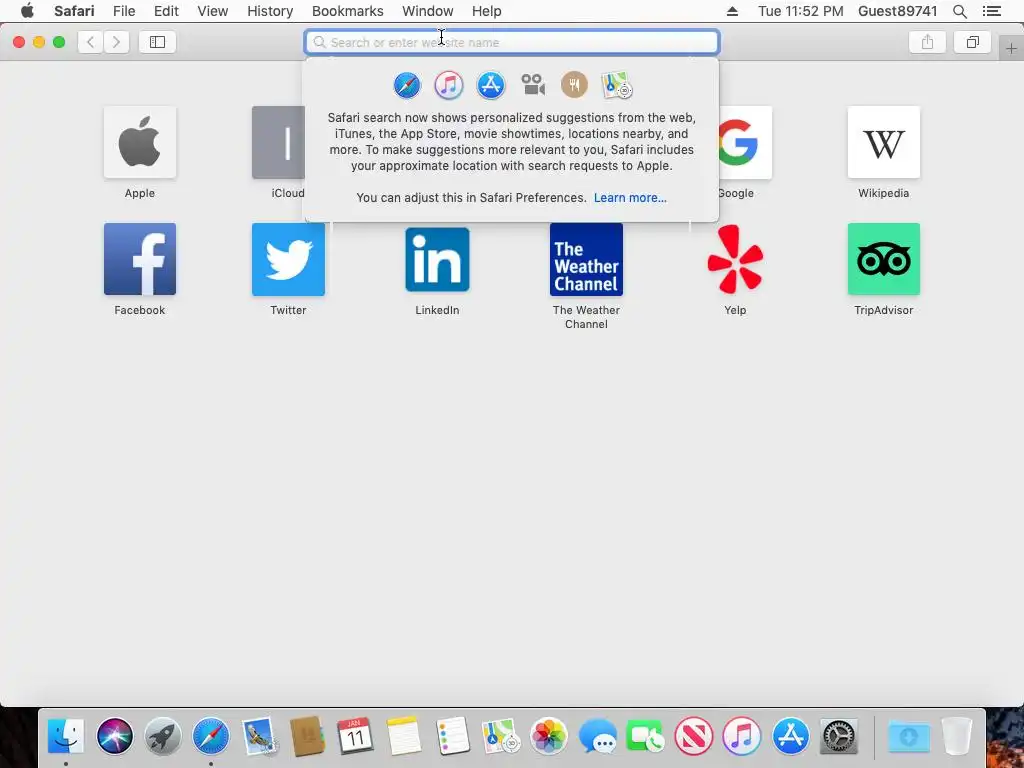This screenshot has height=768, width=1024.
Task: Click the Share toolbar button
Action: point(927,42)
